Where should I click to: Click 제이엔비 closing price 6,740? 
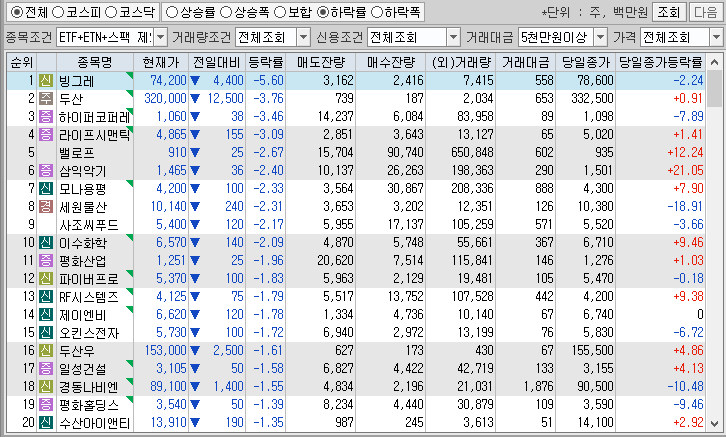(598, 314)
